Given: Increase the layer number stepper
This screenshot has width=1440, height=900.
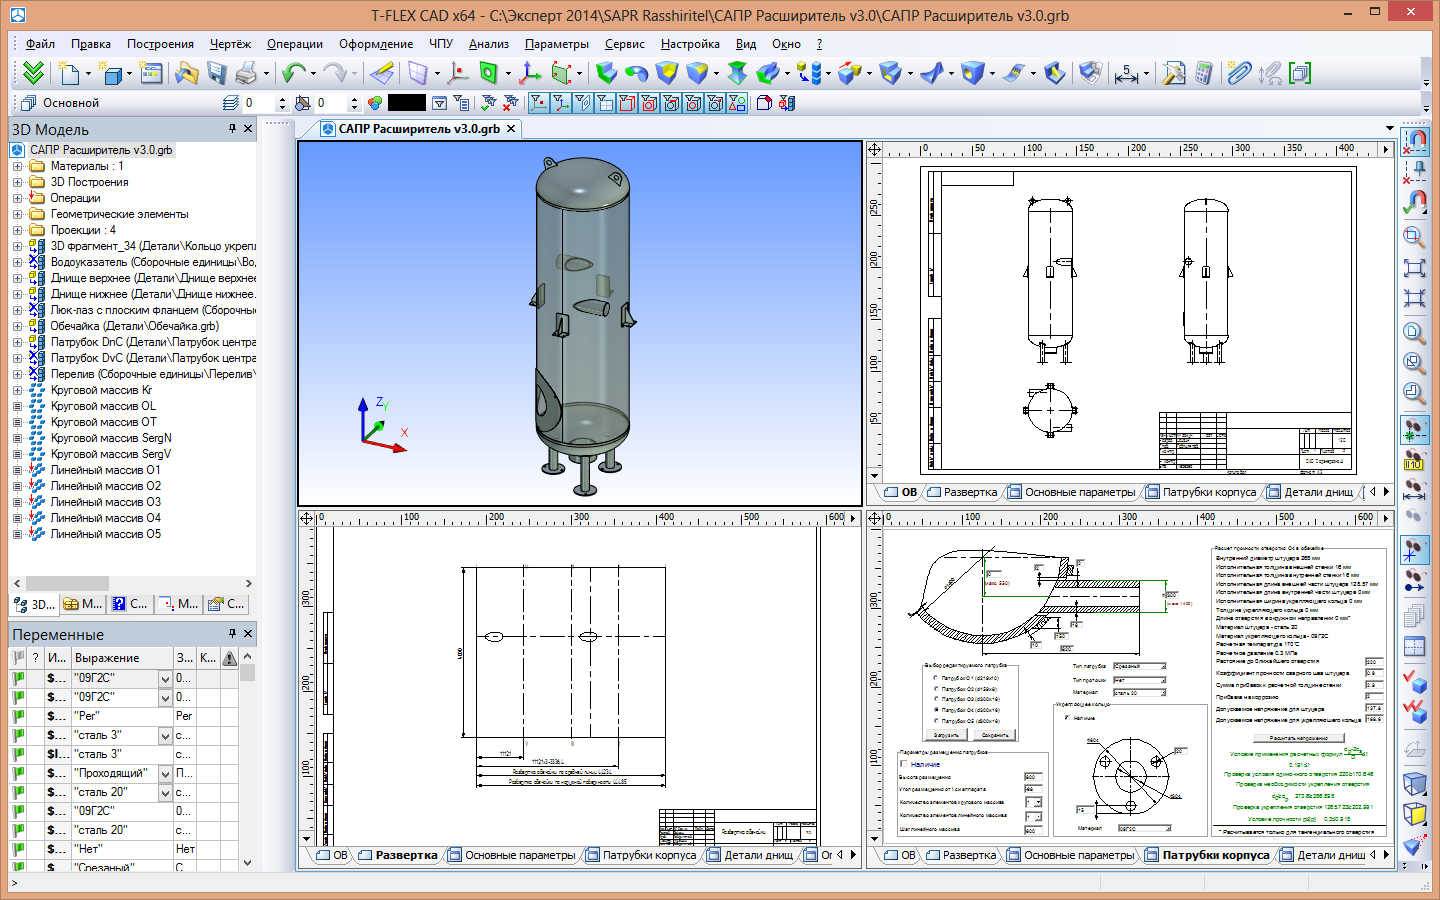Looking at the screenshot, I should pyautogui.click(x=282, y=99).
